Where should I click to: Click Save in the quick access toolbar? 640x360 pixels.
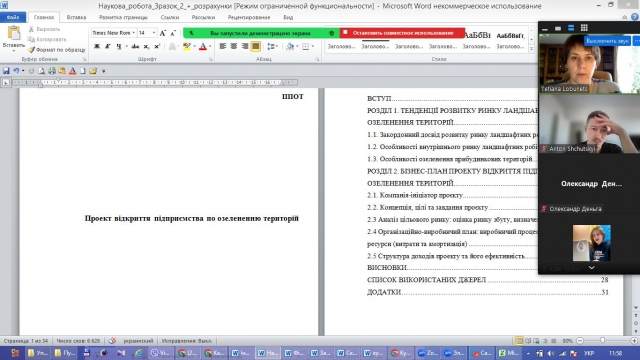click(x=6, y=71)
